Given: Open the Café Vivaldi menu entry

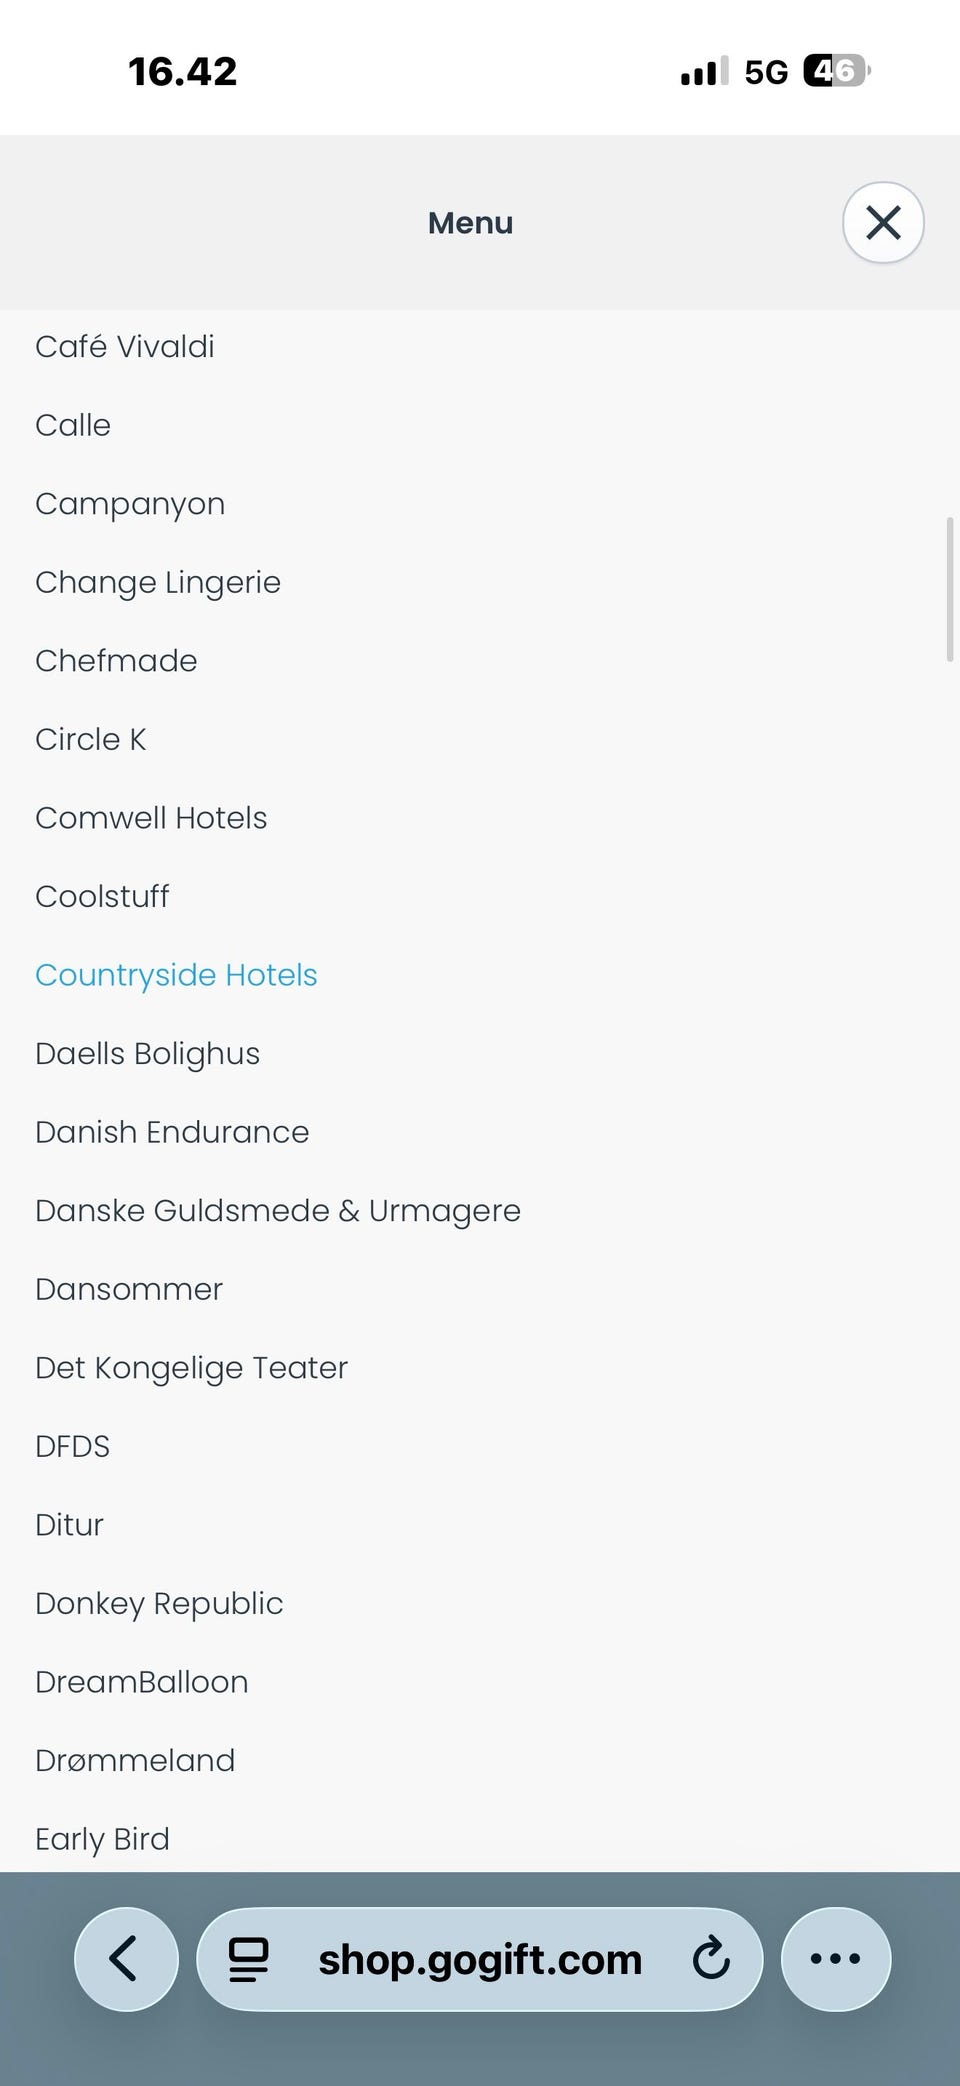Looking at the screenshot, I should (x=125, y=347).
